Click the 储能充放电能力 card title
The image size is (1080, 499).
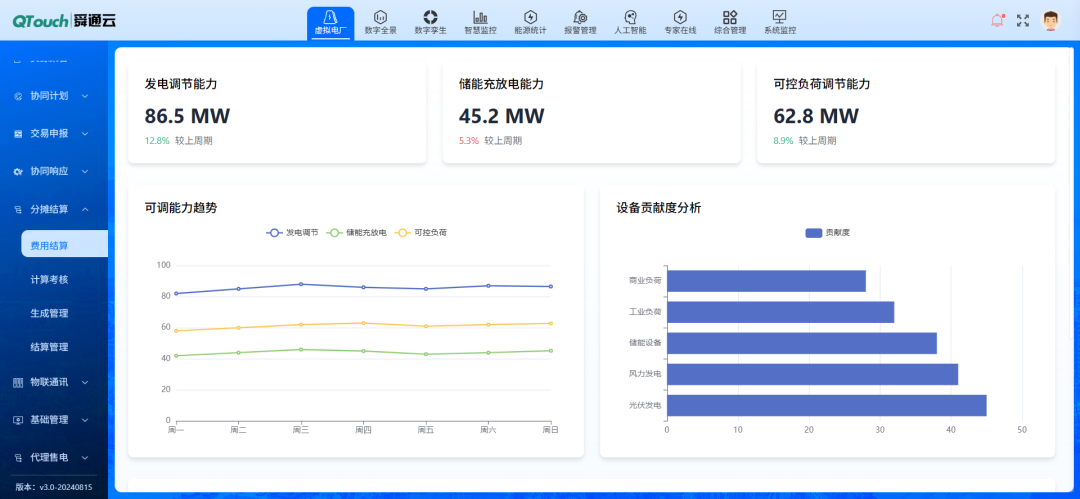[x=501, y=84]
